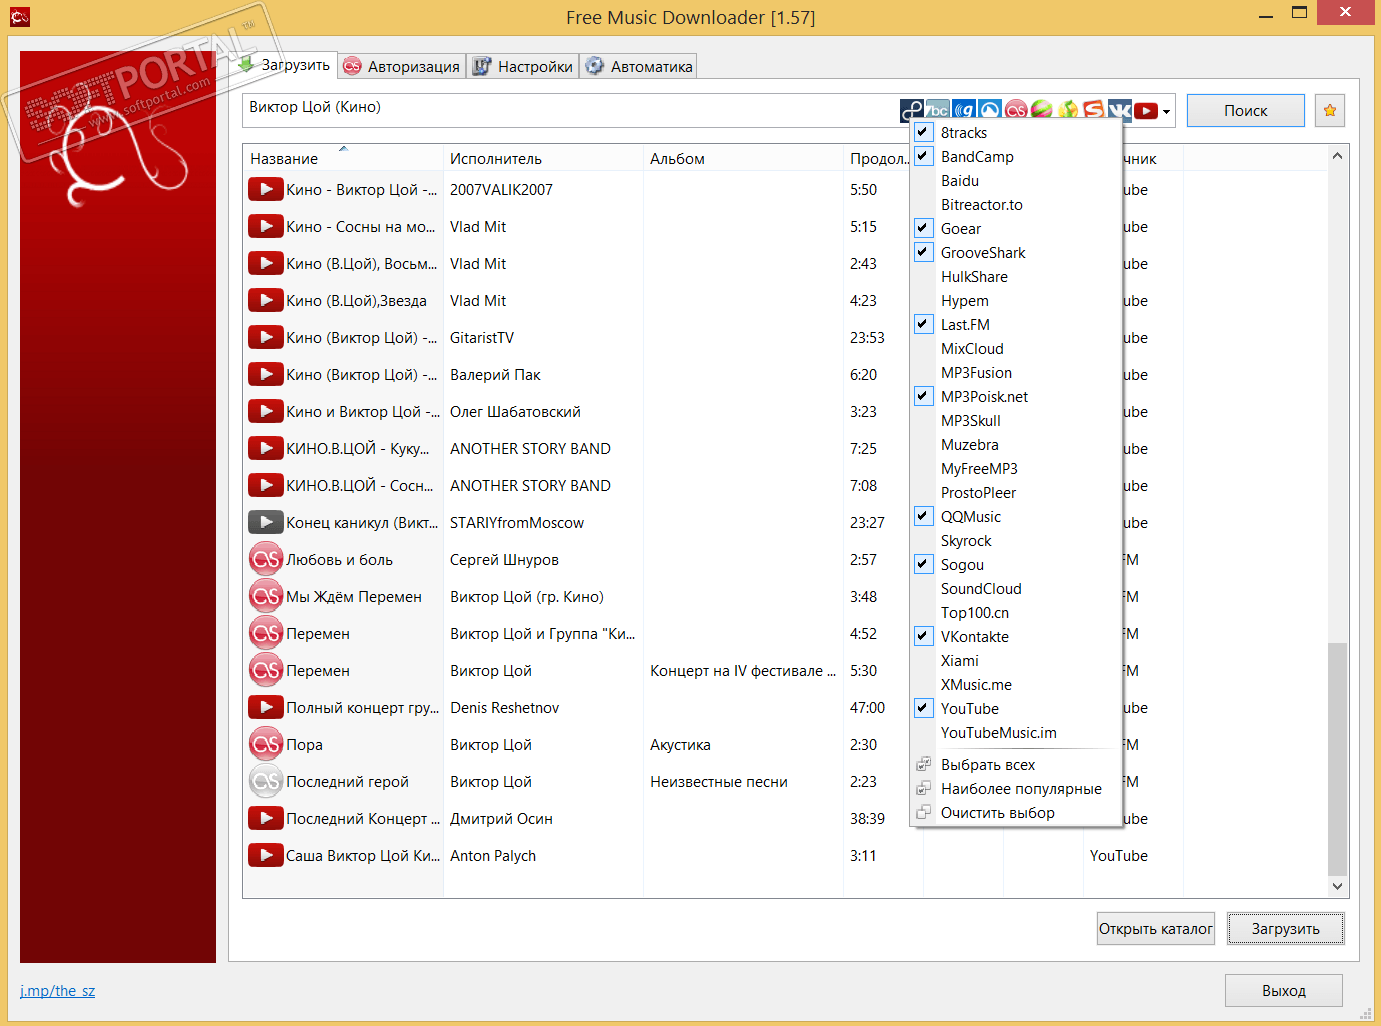
Task: Click the star favorites button
Action: 1330,110
